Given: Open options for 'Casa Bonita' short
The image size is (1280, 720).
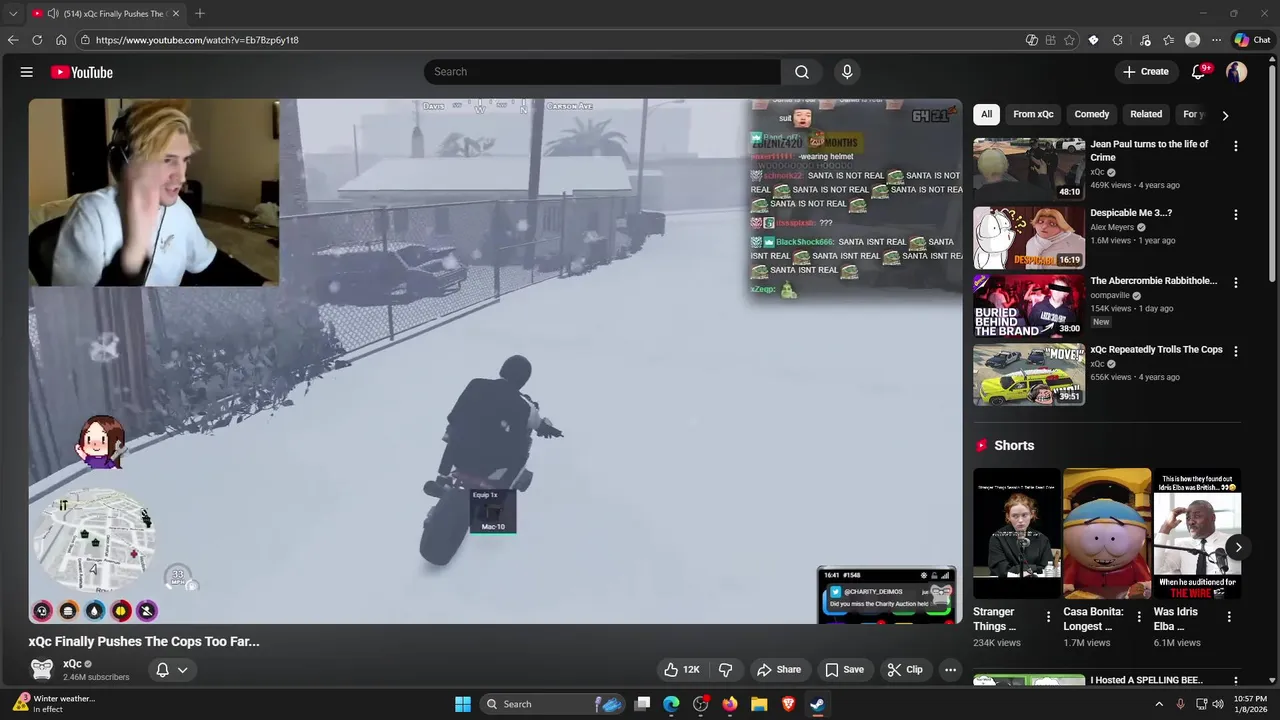Looking at the screenshot, I should 1138,617.
